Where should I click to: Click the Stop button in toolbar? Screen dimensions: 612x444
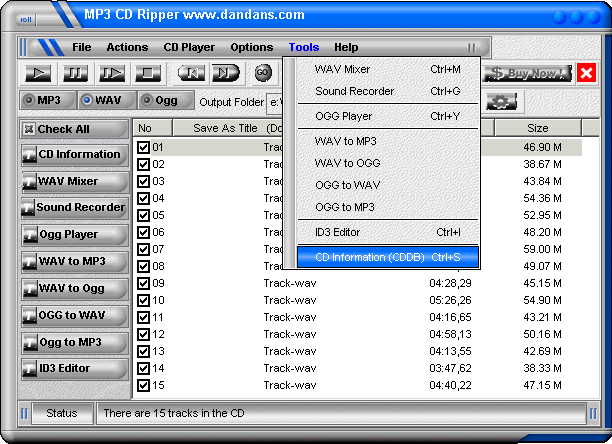click(x=148, y=73)
